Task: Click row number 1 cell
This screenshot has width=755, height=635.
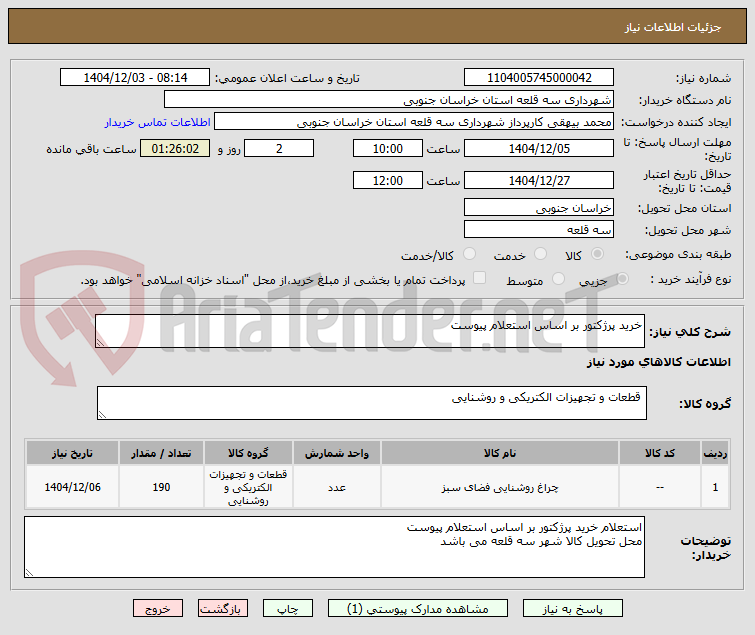Action: 715,487
